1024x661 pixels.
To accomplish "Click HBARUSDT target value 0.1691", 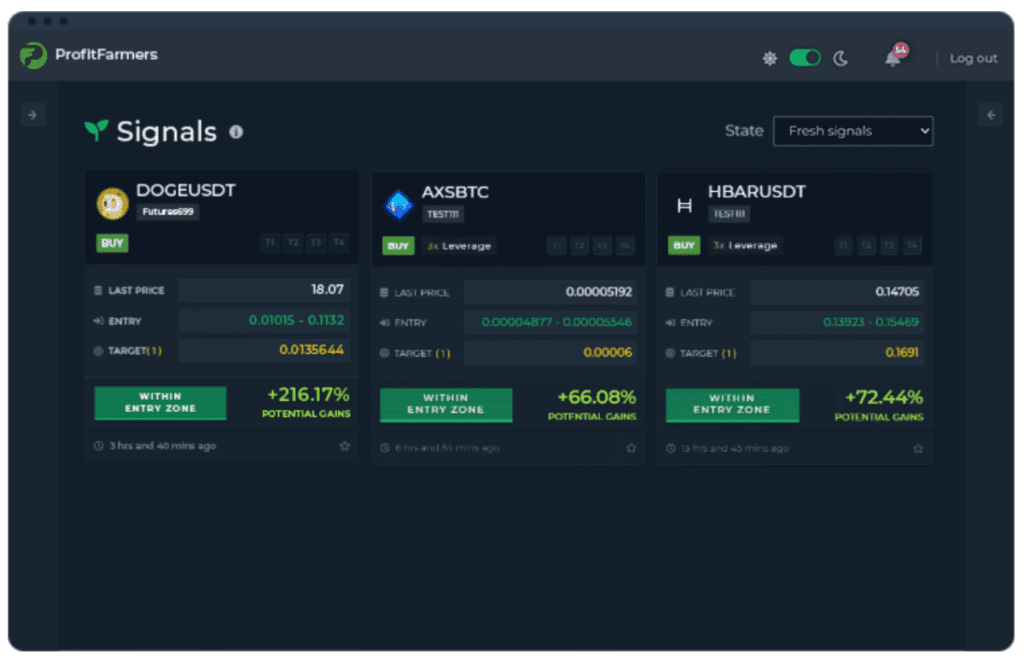I will [902, 353].
